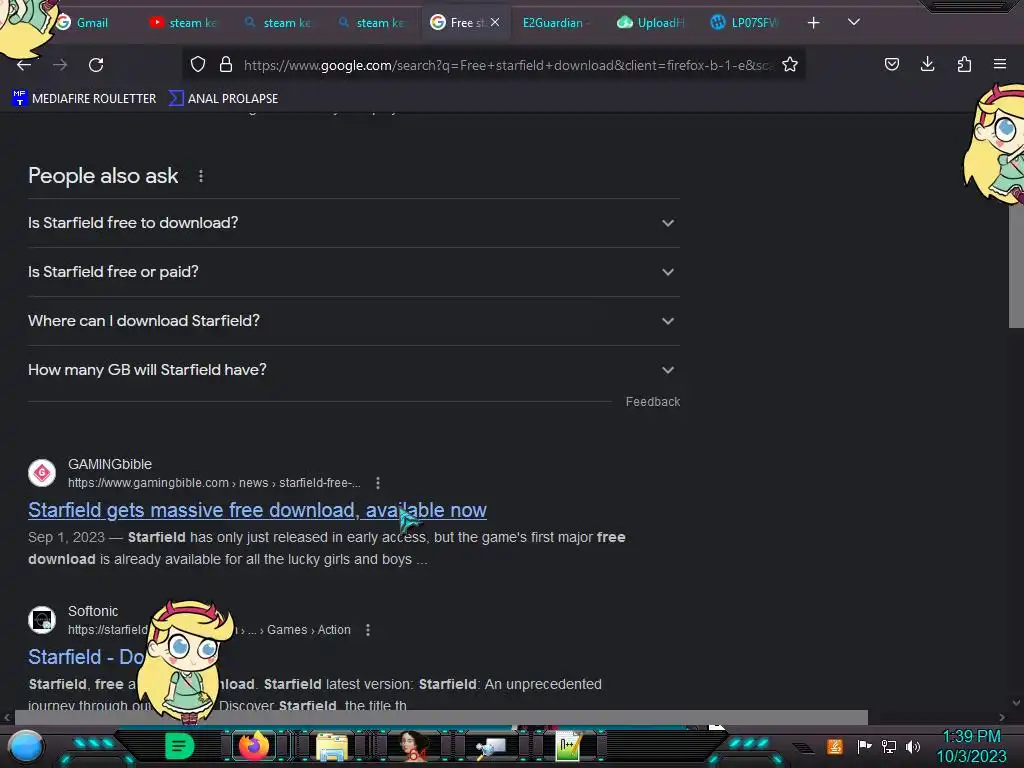Image resolution: width=1024 pixels, height=768 pixels.
Task: Click the GAMINGbible site favicon
Action: [x=42, y=472]
